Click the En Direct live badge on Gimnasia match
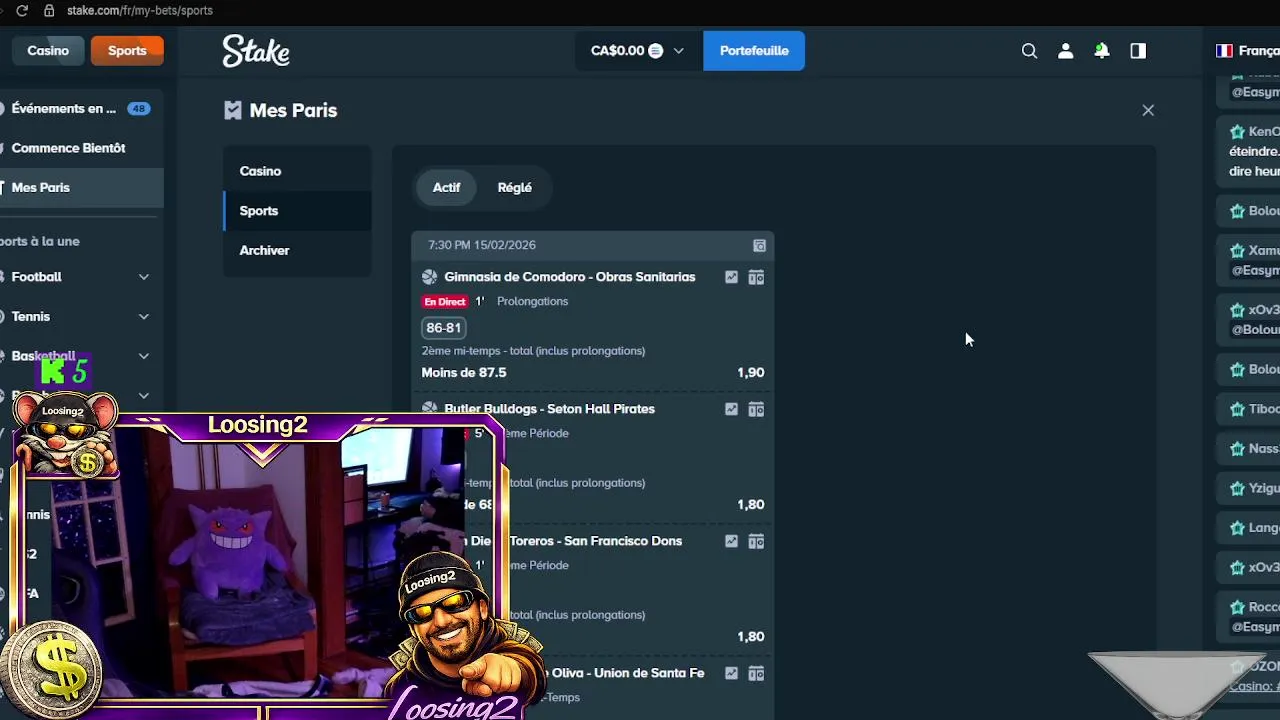 point(445,302)
